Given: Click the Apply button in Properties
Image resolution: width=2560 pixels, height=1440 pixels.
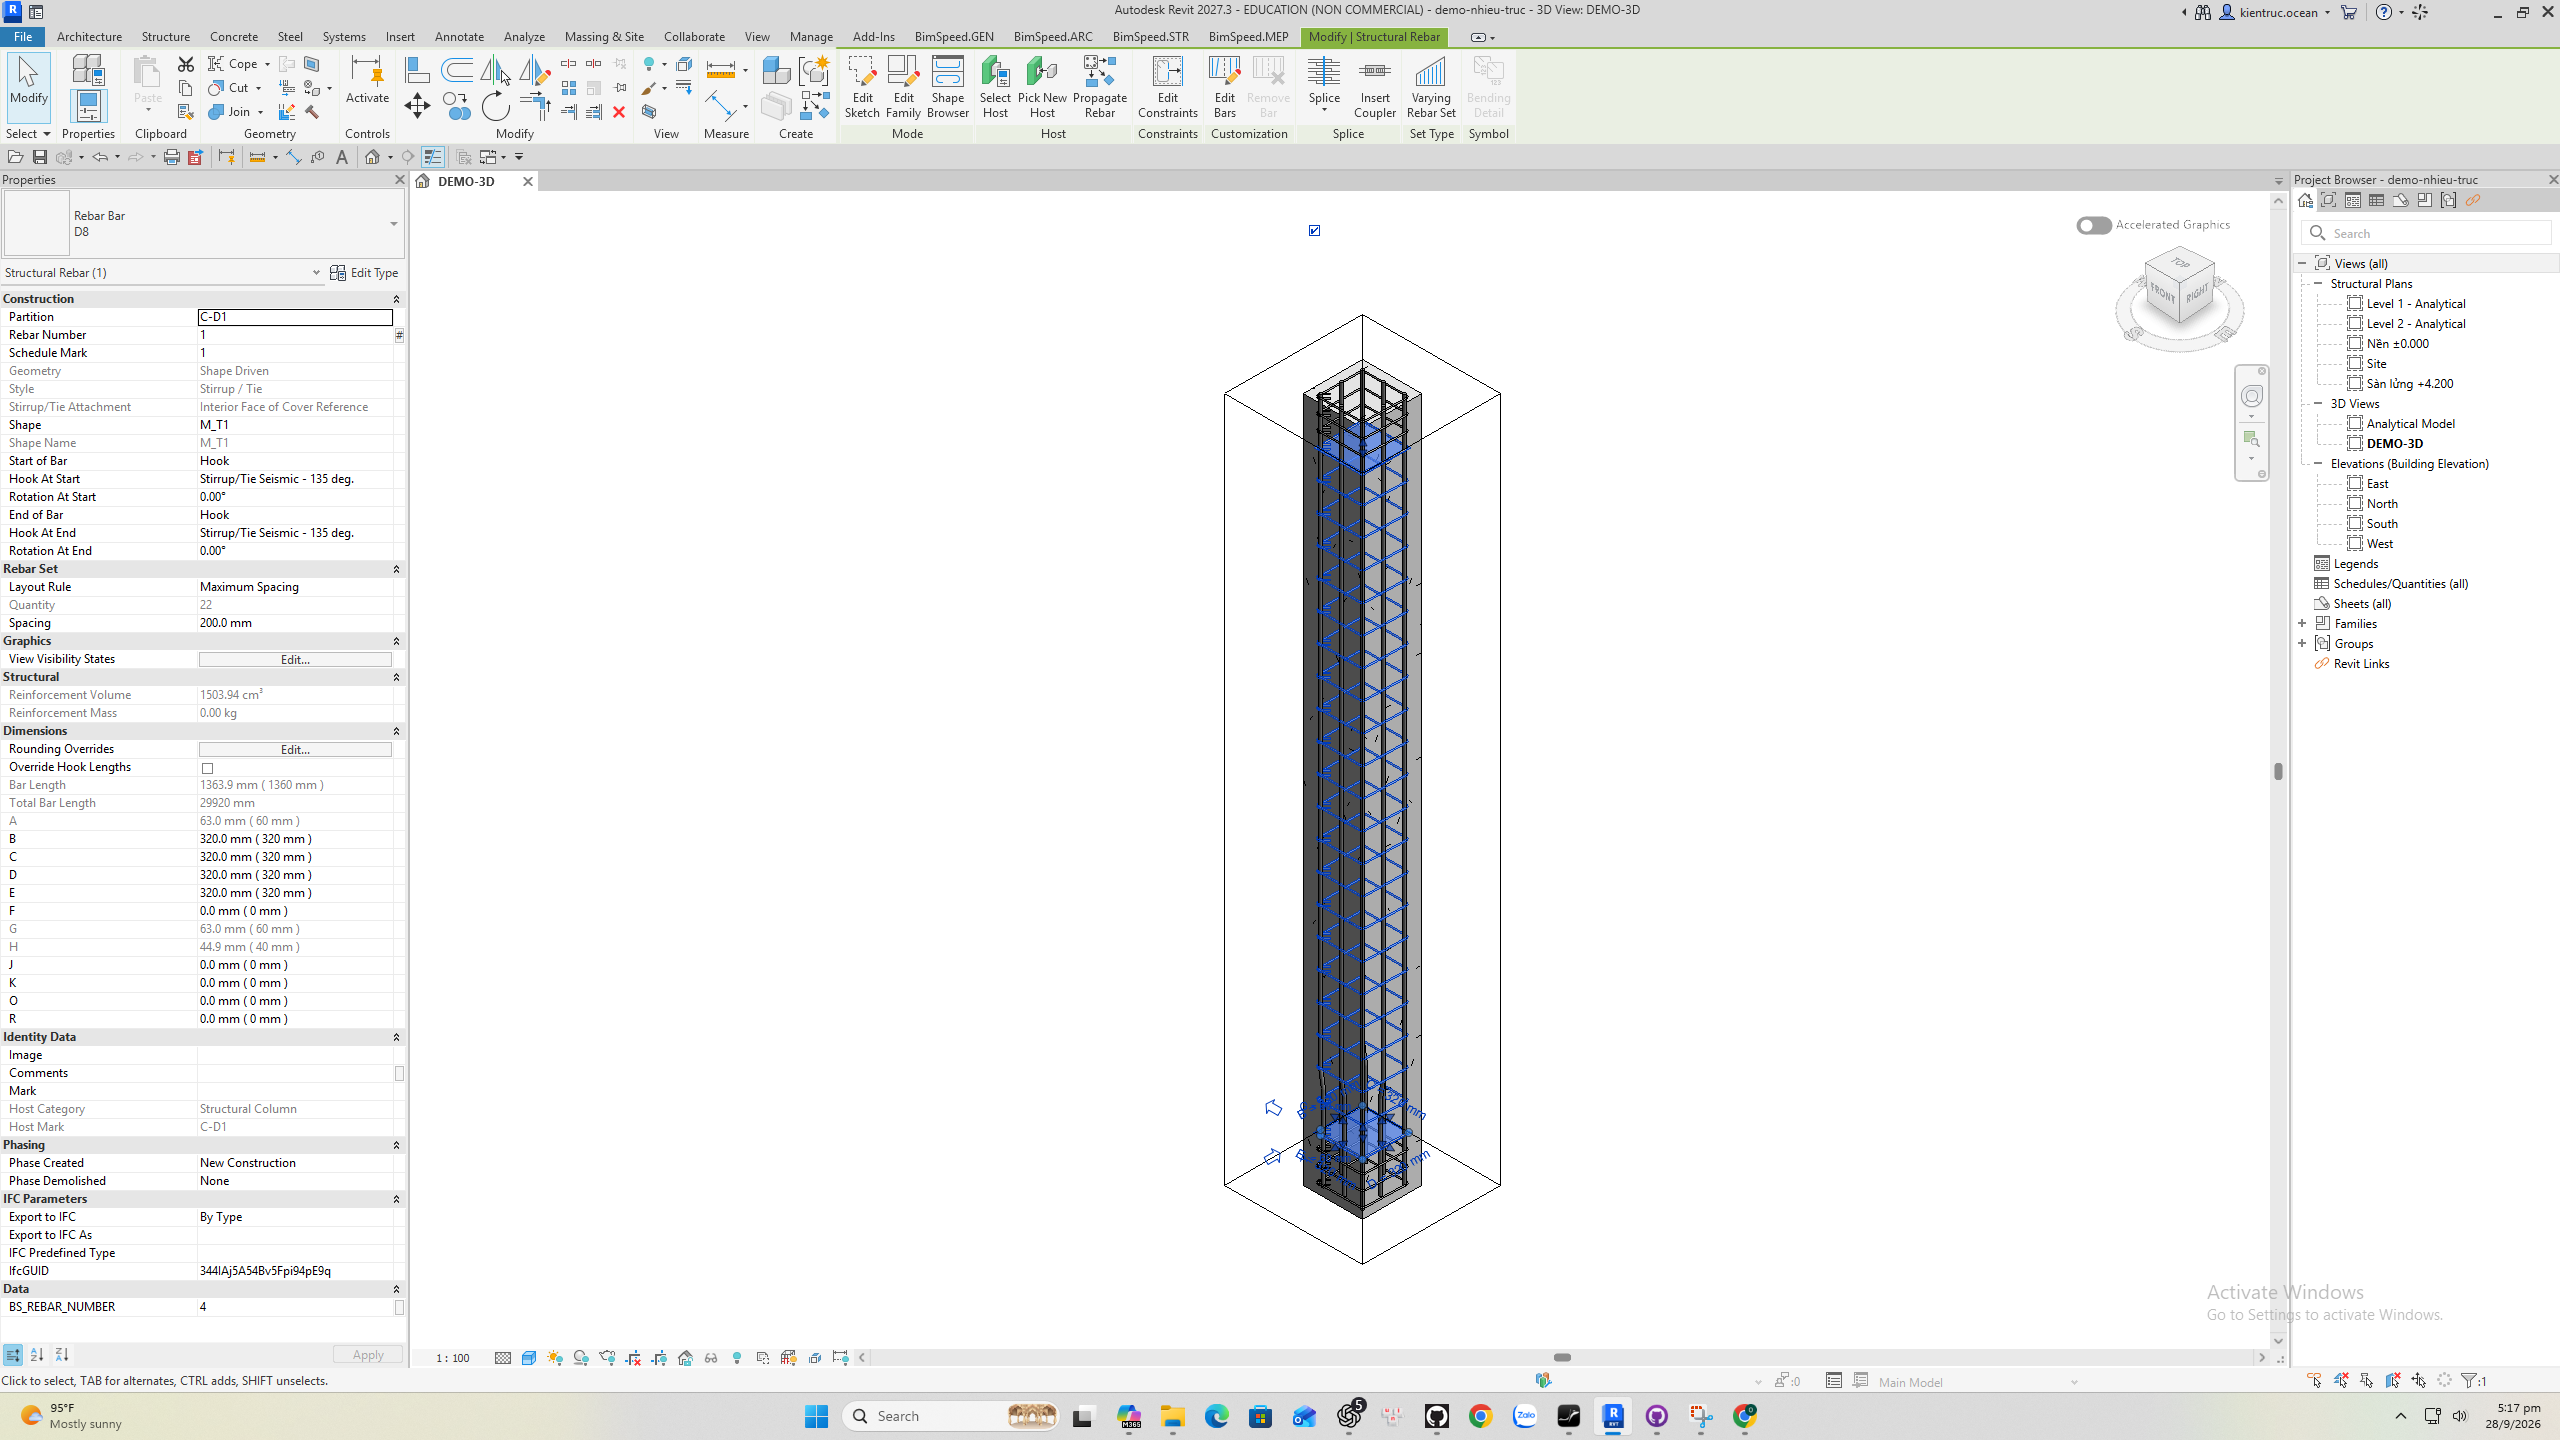Looking at the screenshot, I should pos(368,1355).
